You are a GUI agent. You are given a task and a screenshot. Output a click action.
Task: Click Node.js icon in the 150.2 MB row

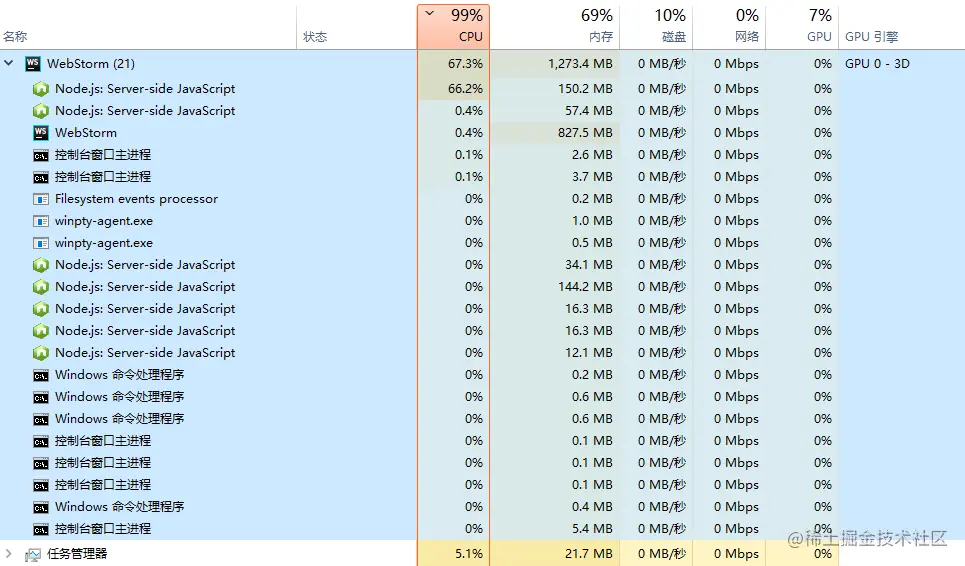41,89
